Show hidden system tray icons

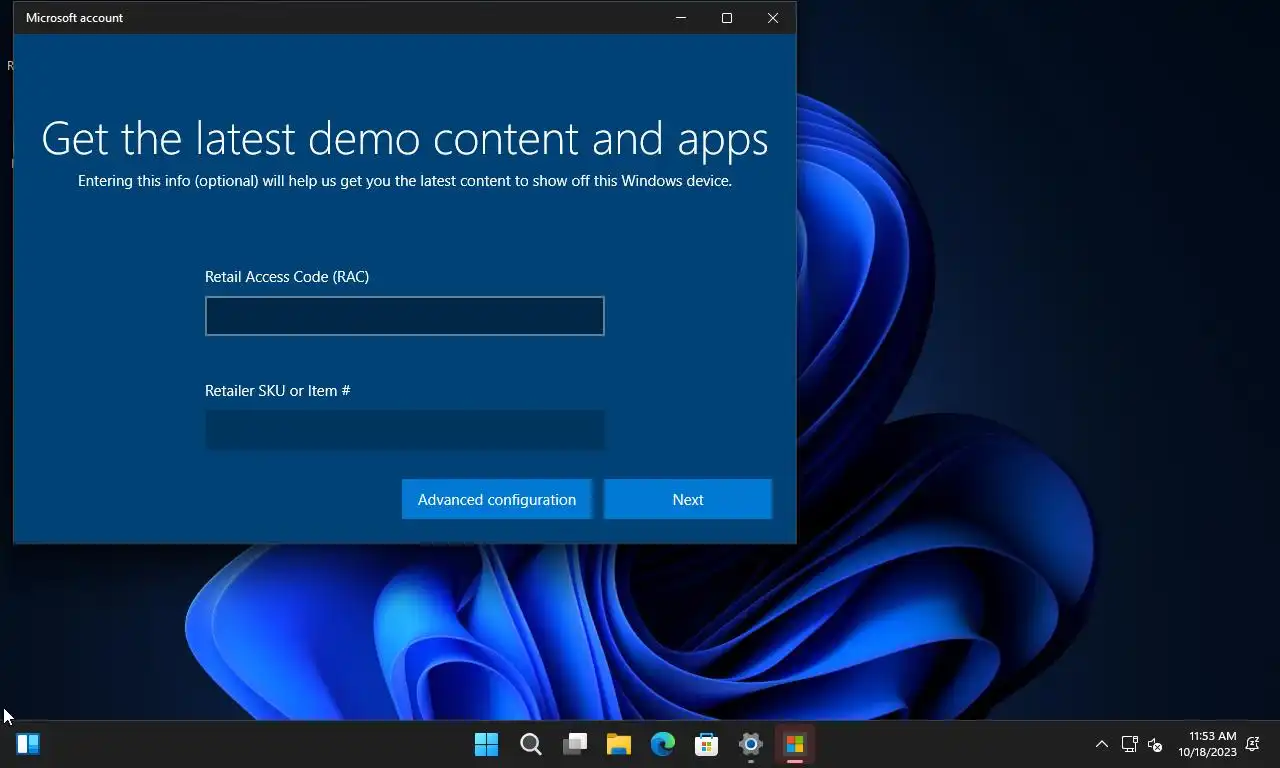1102,744
